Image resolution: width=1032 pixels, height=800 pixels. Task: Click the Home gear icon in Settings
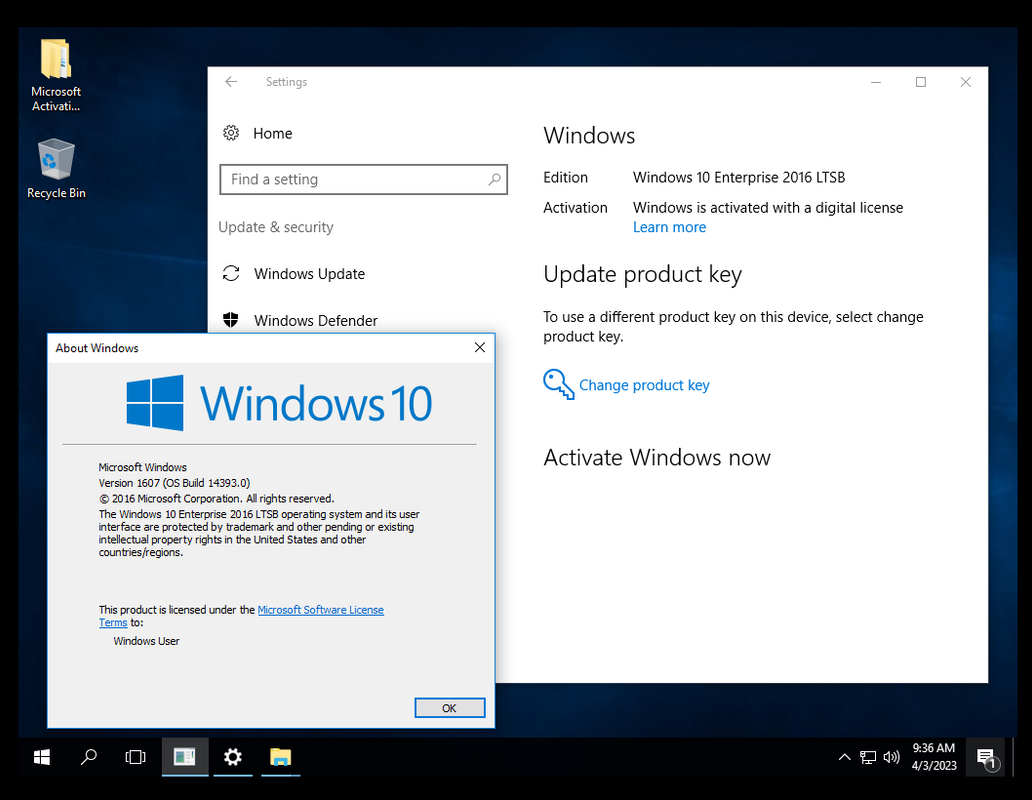[x=230, y=133]
